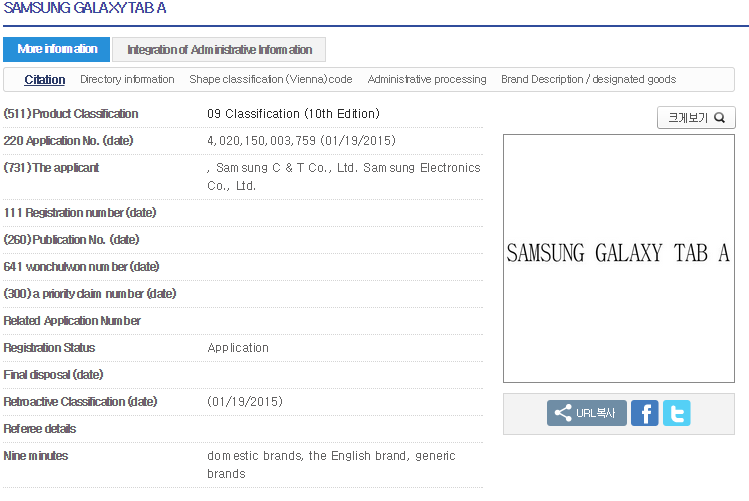Click the 220 Application No. (date) label
The height and width of the screenshot is (501, 749).
tap(68, 141)
